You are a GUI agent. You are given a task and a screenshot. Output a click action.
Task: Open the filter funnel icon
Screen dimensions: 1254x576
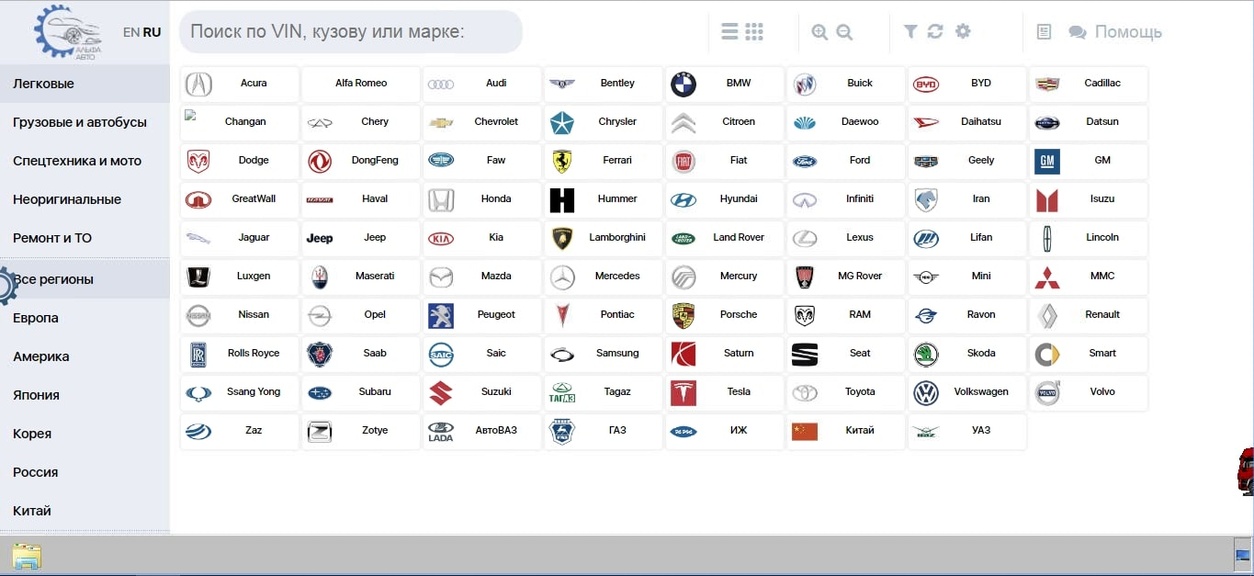[910, 31]
